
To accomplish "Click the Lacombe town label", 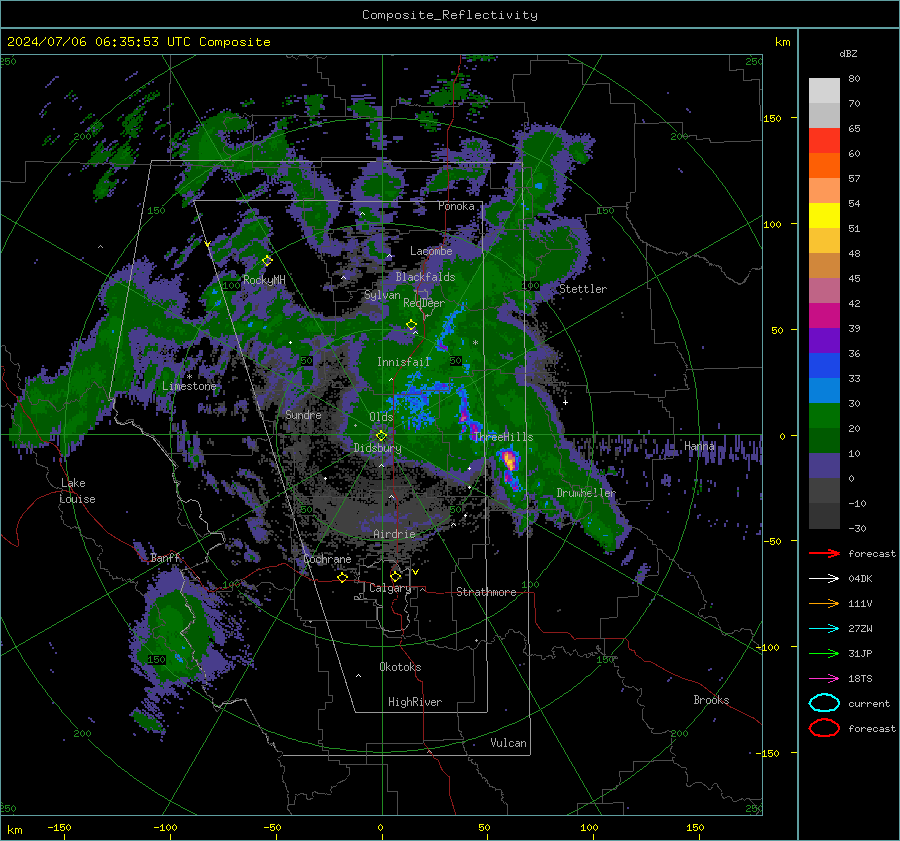I will (x=431, y=251).
